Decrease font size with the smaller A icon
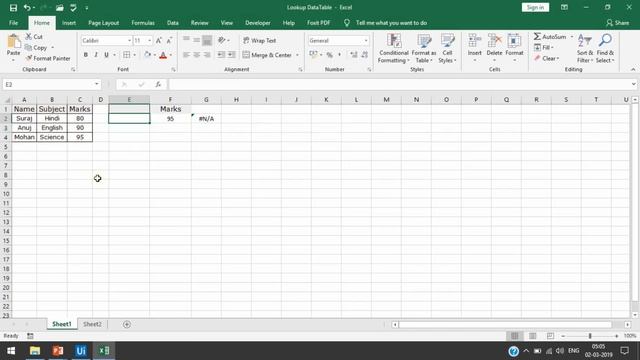Image resolution: width=640 pixels, height=360 pixels. pos(169,40)
